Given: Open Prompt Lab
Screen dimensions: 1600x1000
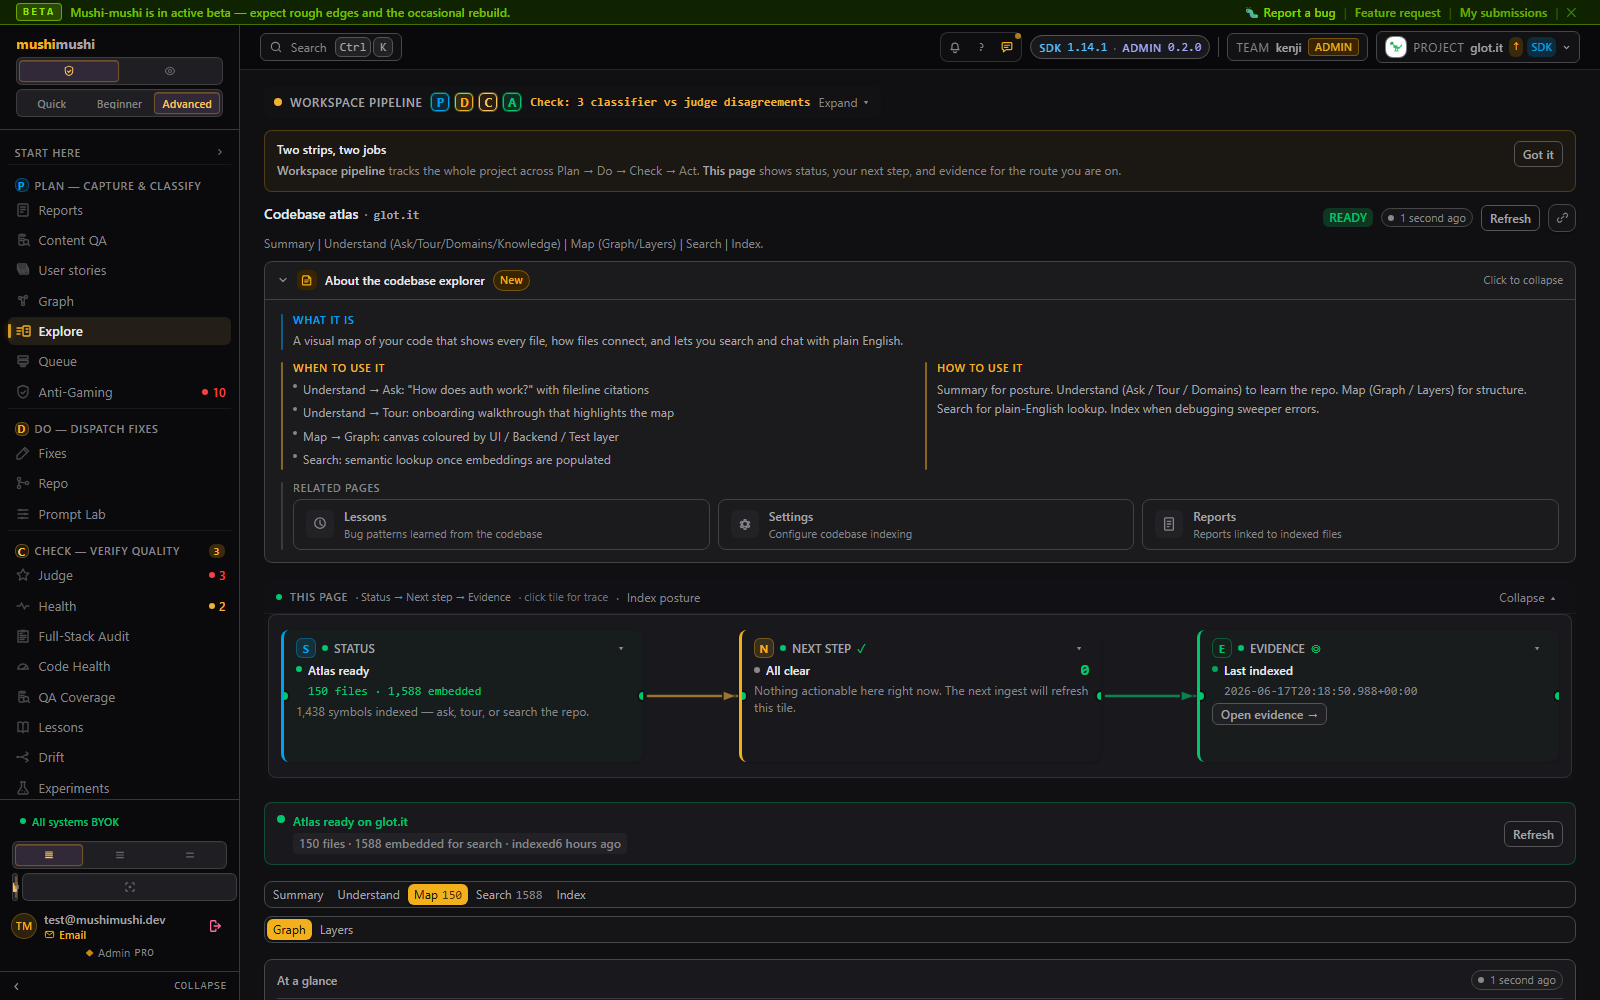Looking at the screenshot, I should pos(119,515).
